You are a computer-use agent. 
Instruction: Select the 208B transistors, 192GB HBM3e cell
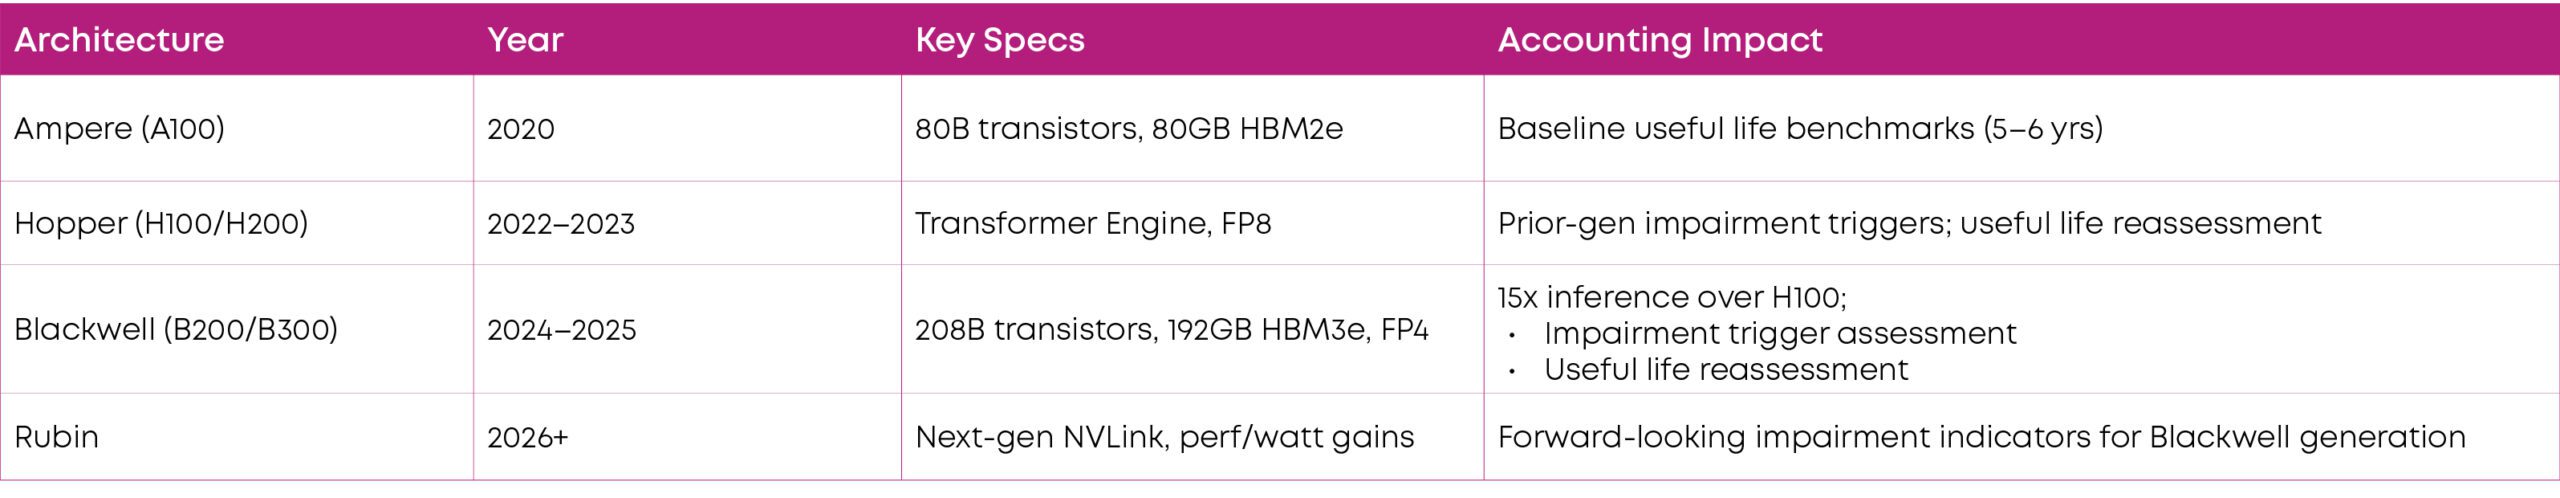[1171, 330]
